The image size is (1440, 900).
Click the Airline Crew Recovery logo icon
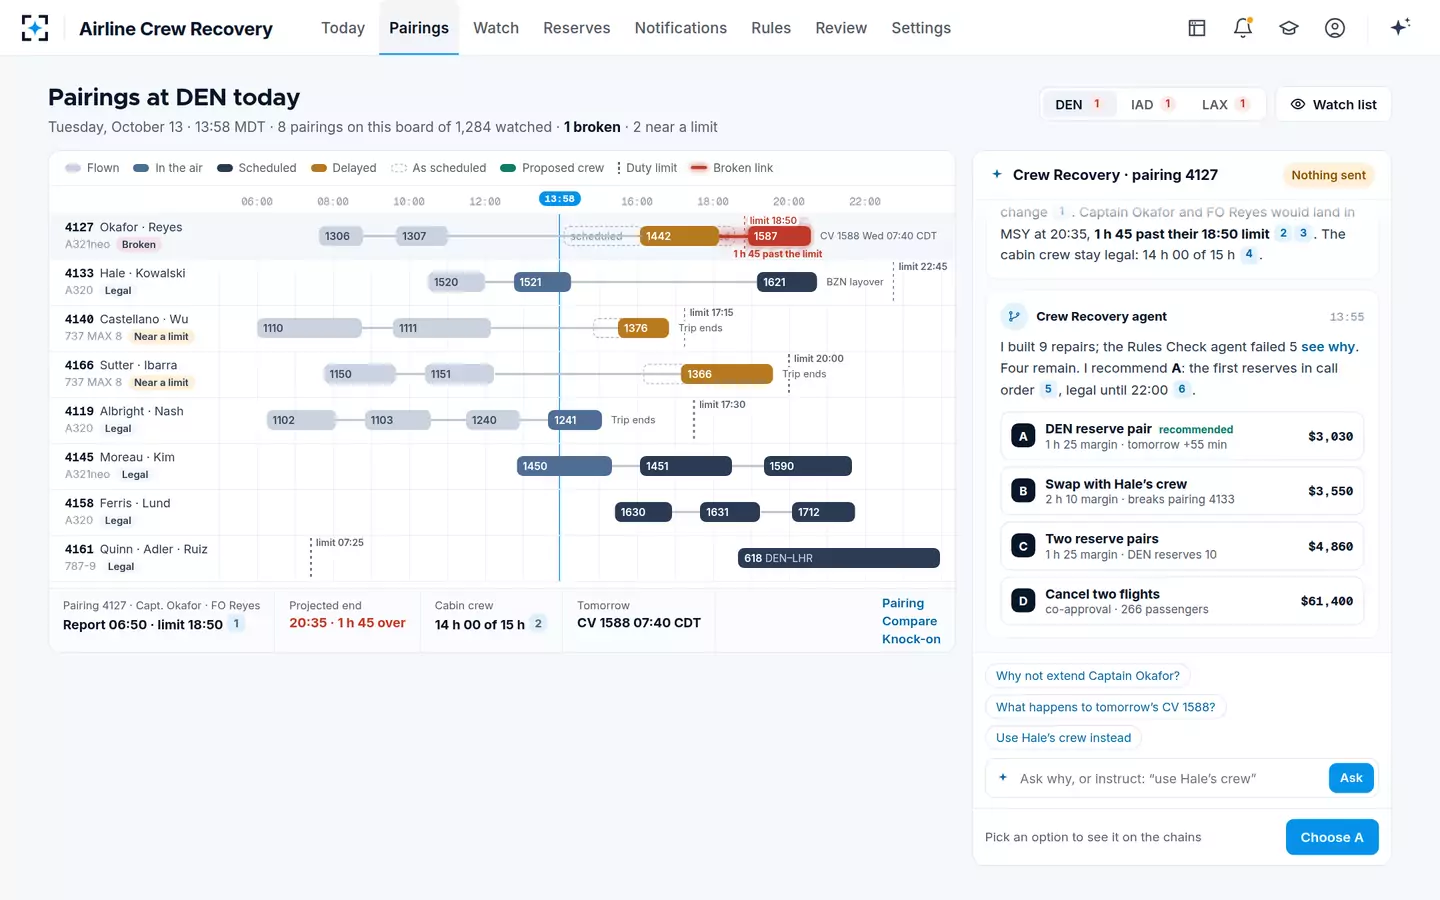tap(35, 28)
